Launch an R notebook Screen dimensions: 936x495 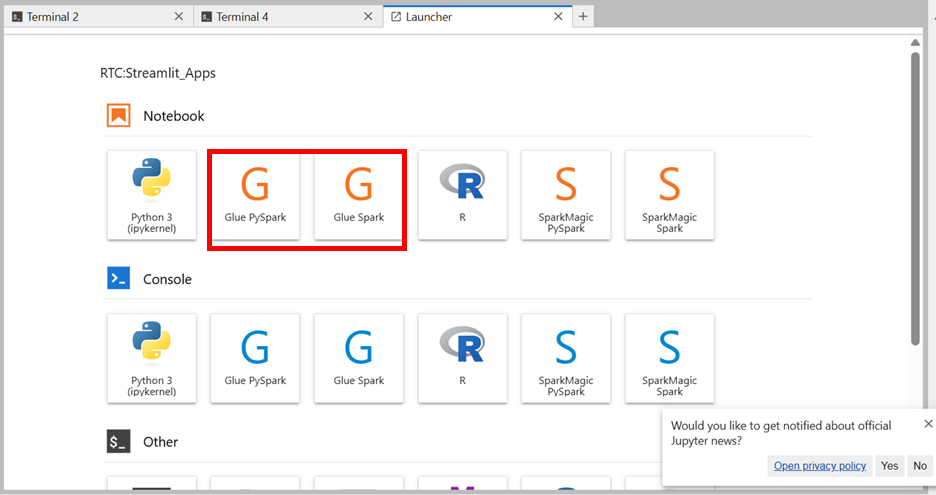pos(463,195)
